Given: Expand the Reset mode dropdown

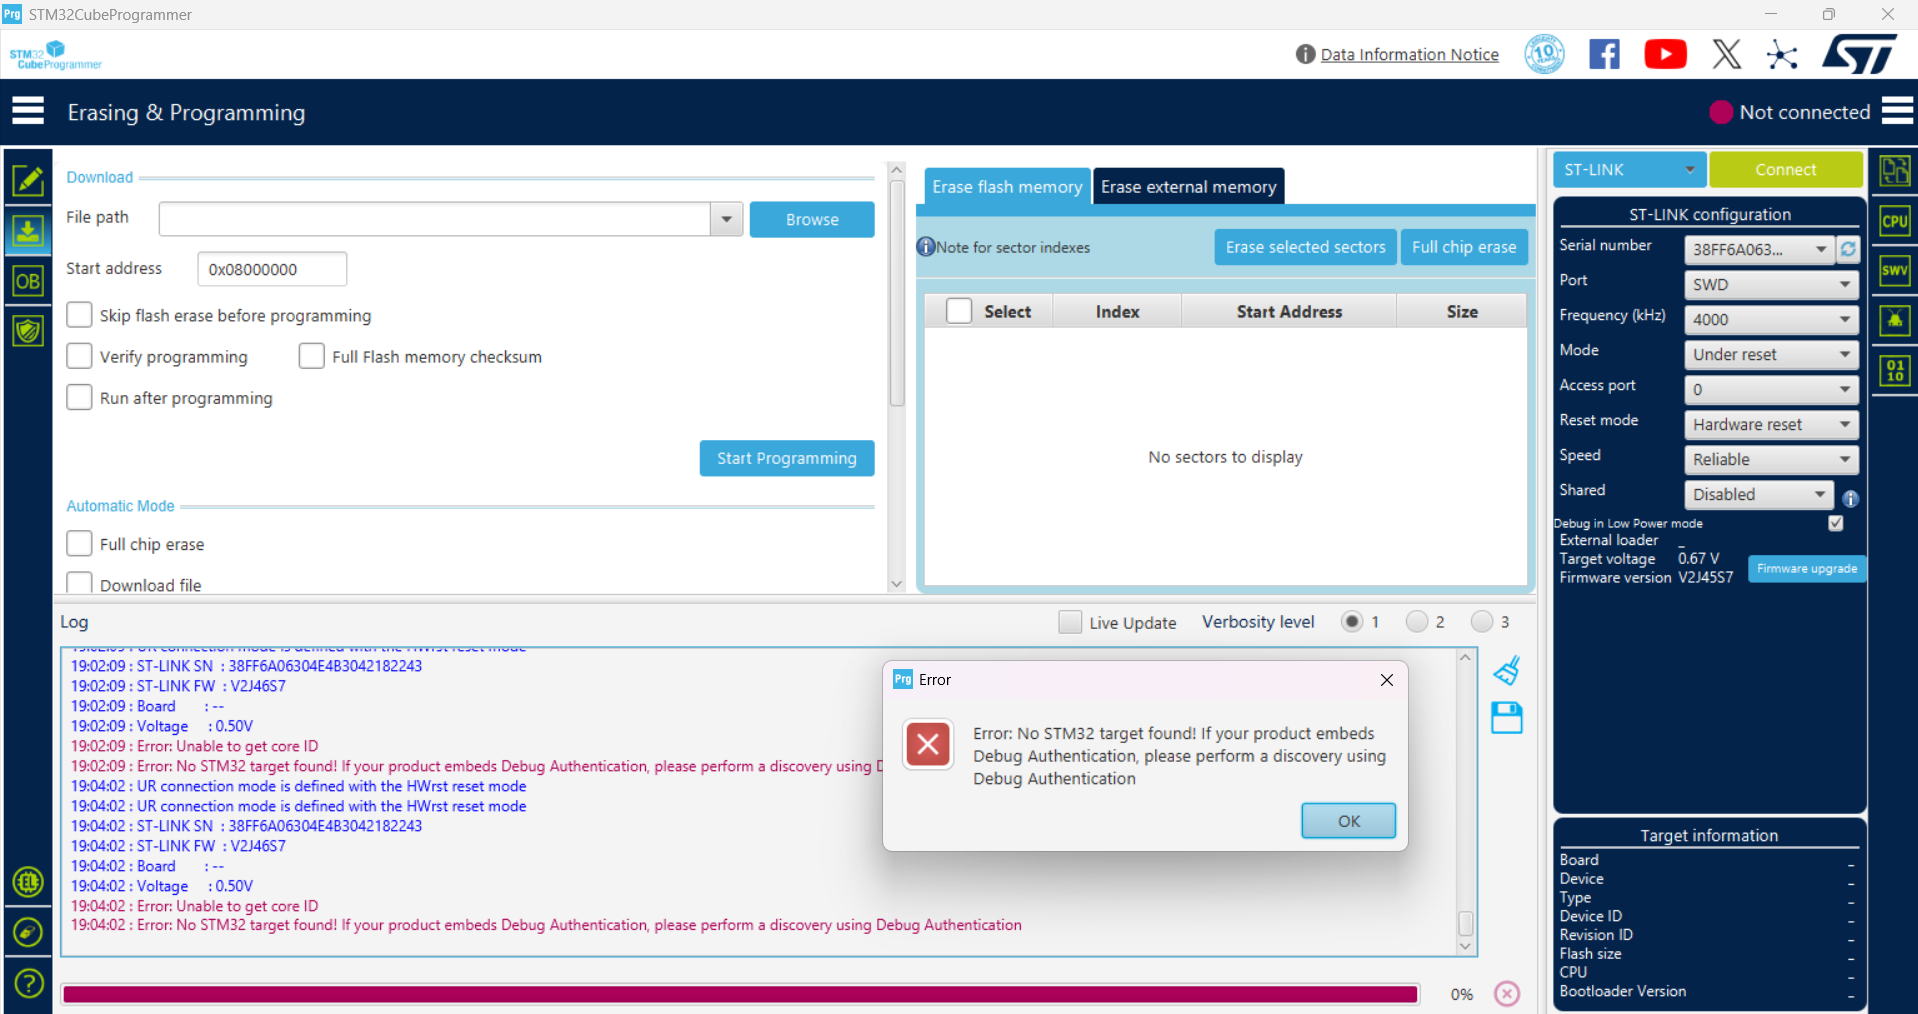Looking at the screenshot, I should (x=1770, y=424).
